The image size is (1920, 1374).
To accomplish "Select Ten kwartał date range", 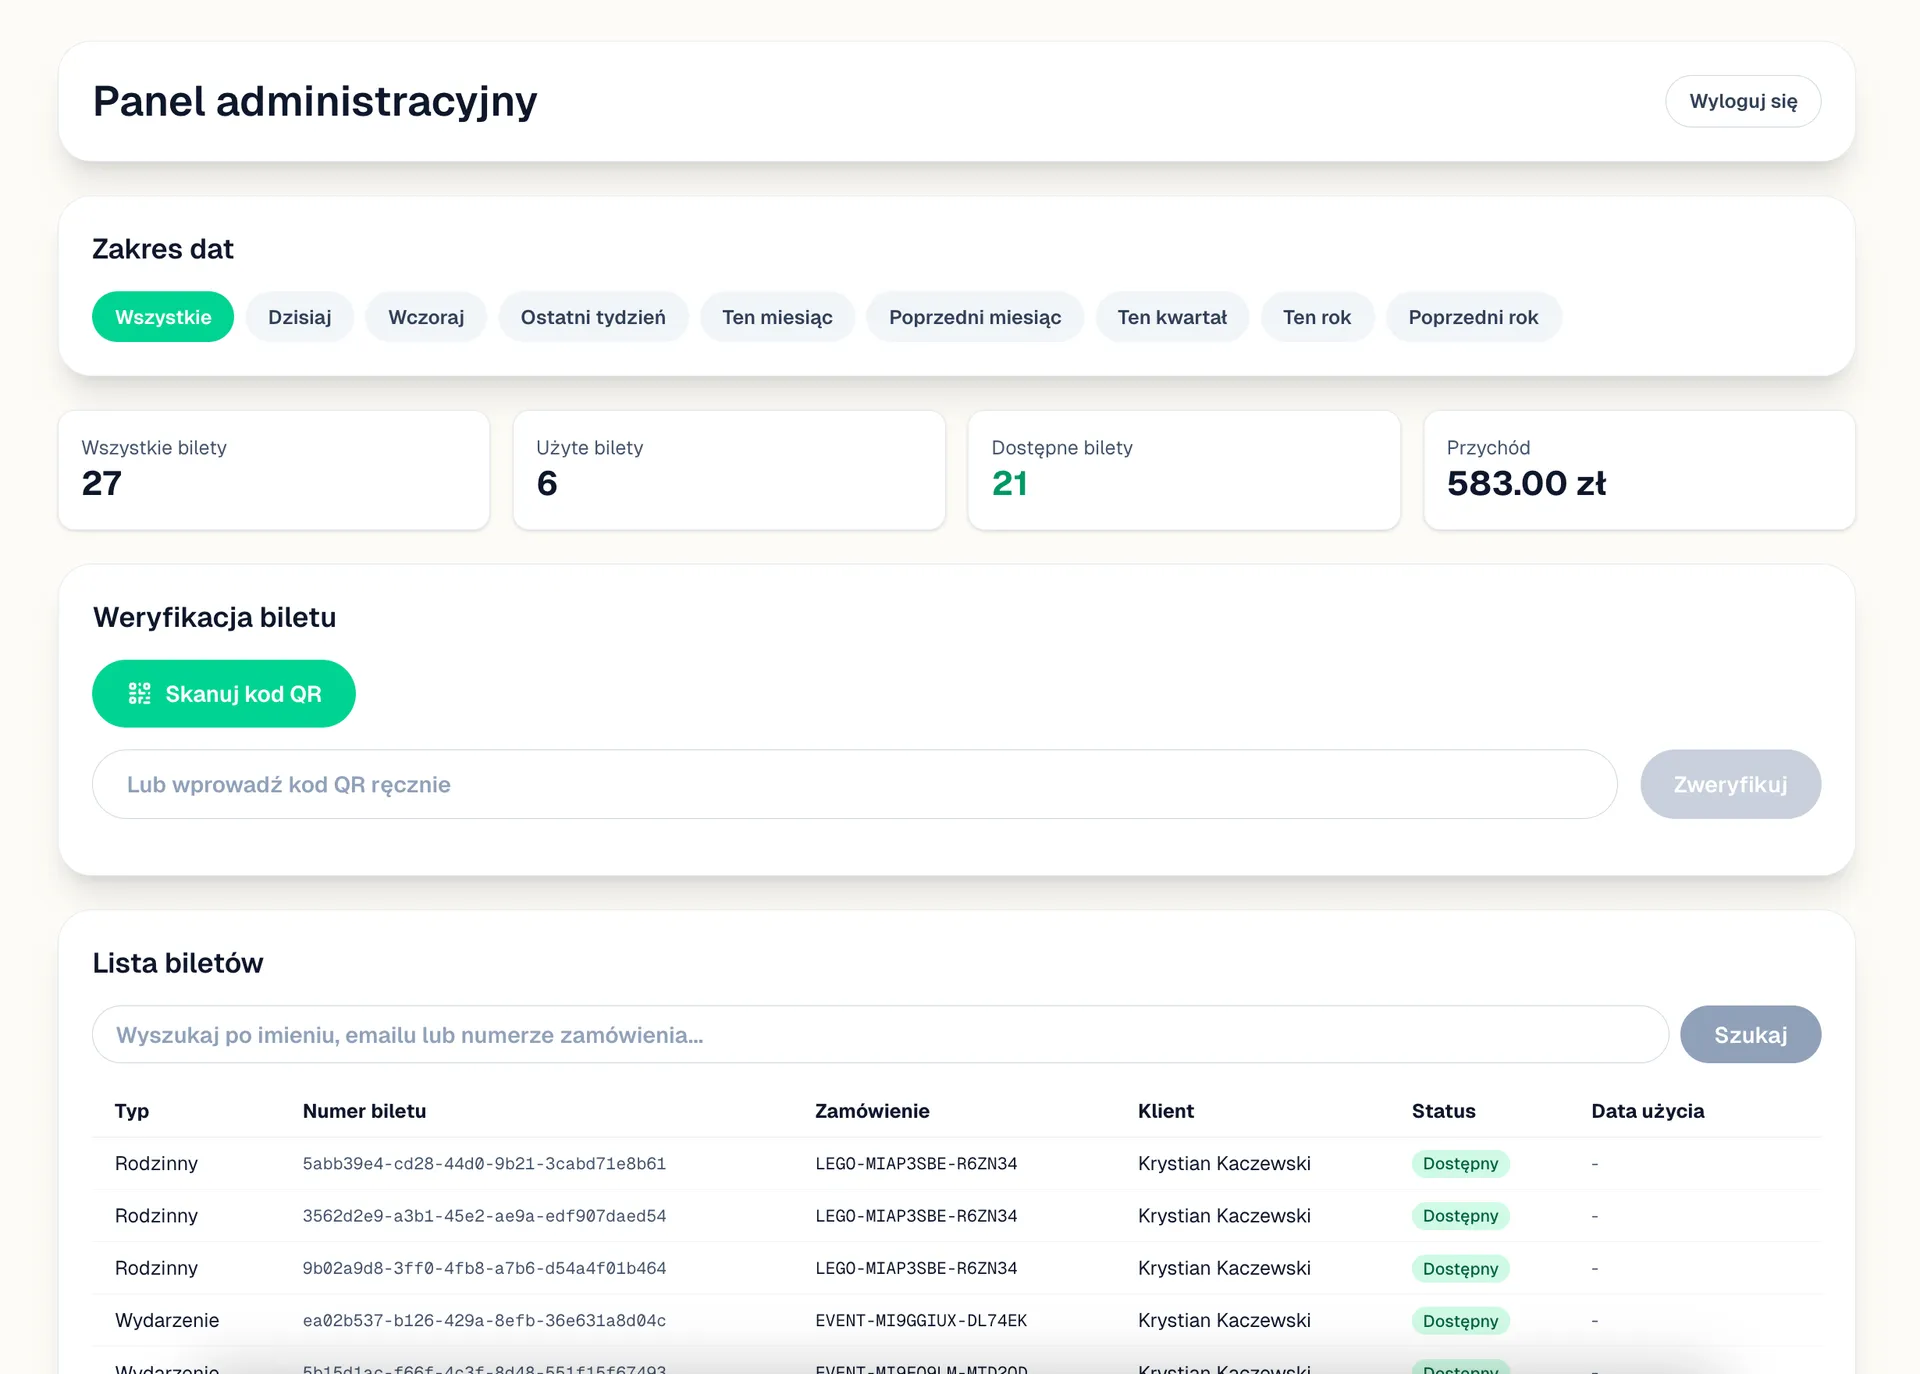I will (1172, 317).
